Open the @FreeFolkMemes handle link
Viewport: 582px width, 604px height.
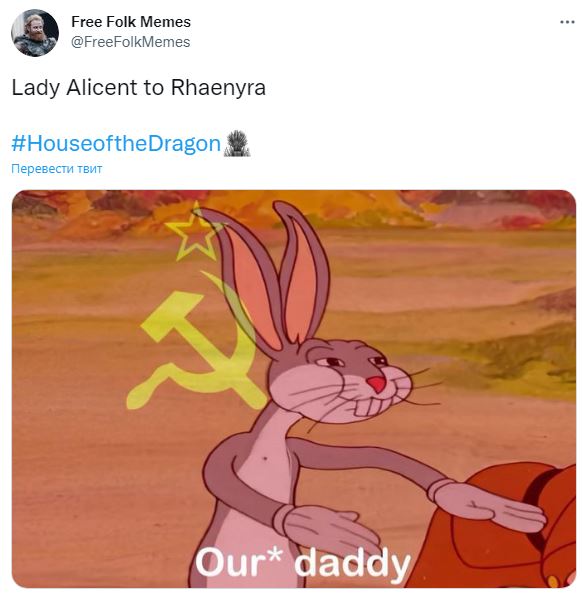(x=131, y=42)
